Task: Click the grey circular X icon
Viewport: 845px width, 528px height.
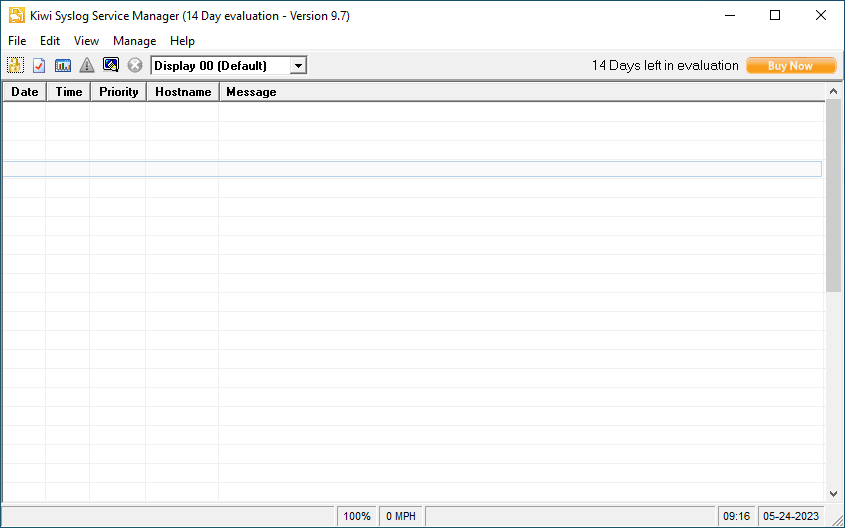Action: 135,65
